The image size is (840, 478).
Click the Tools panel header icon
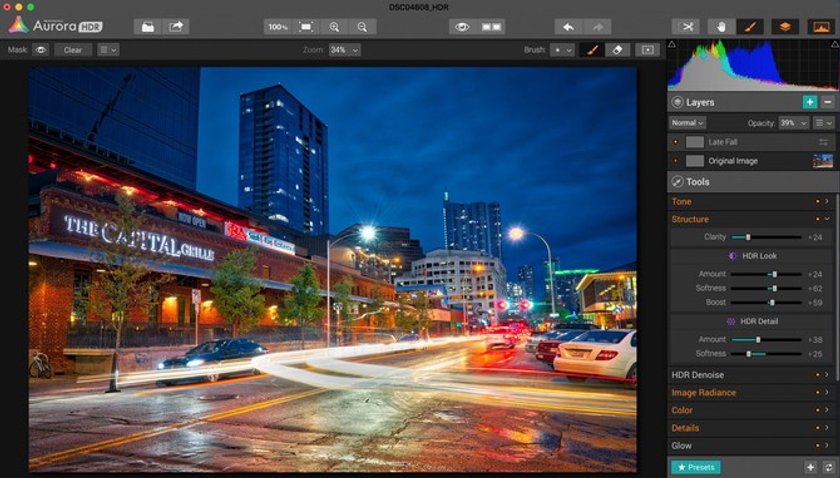[678, 182]
